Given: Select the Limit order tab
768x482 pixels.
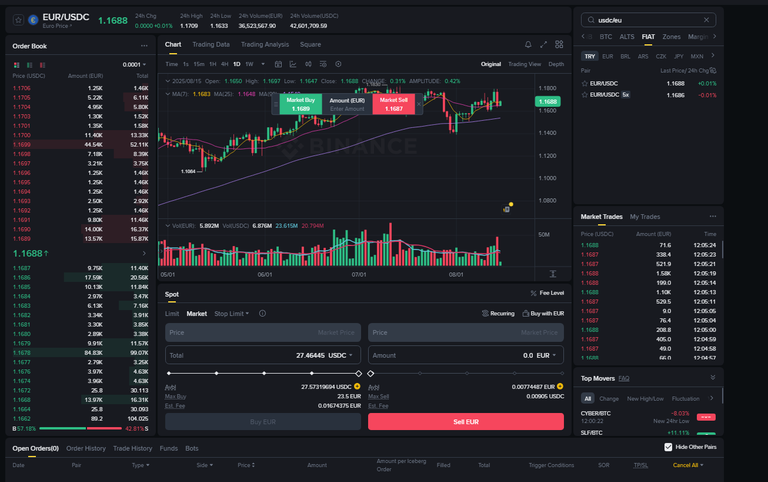Looking at the screenshot, I should tap(172, 313).
